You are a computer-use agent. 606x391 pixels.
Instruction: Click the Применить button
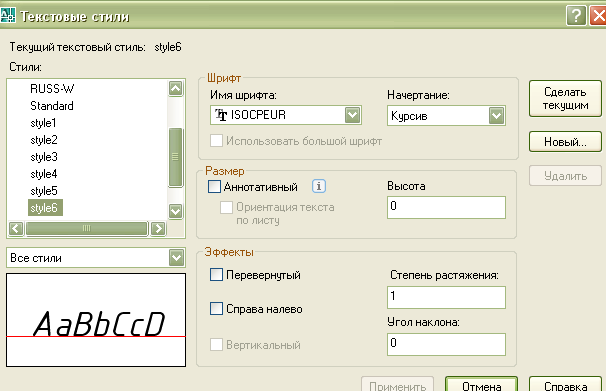[397, 385]
